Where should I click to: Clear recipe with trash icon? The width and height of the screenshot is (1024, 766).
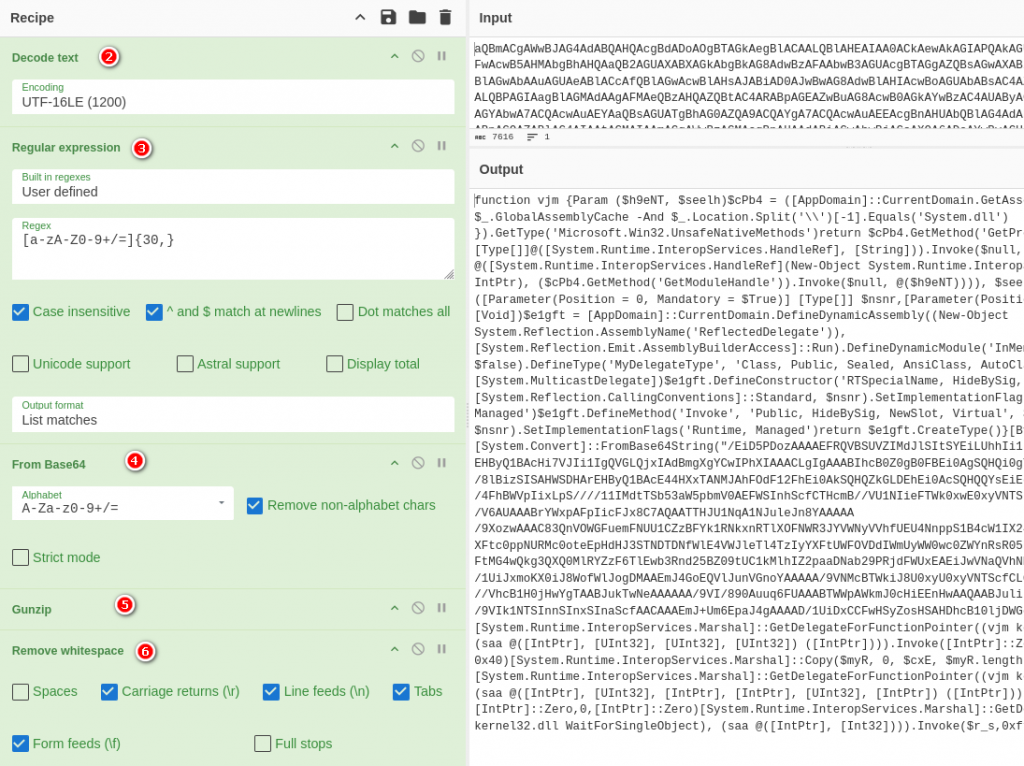[445, 18]
